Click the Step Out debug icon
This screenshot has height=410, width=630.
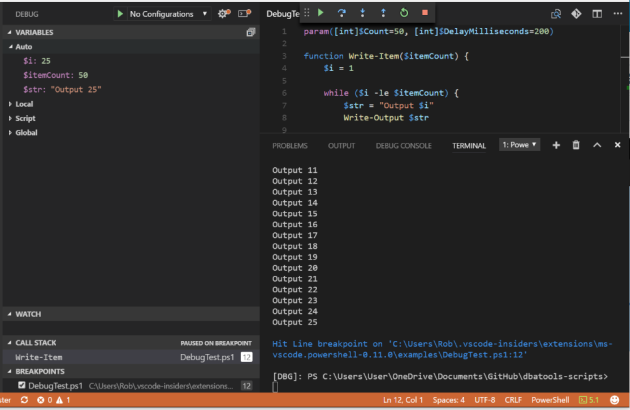pos(381,13)
